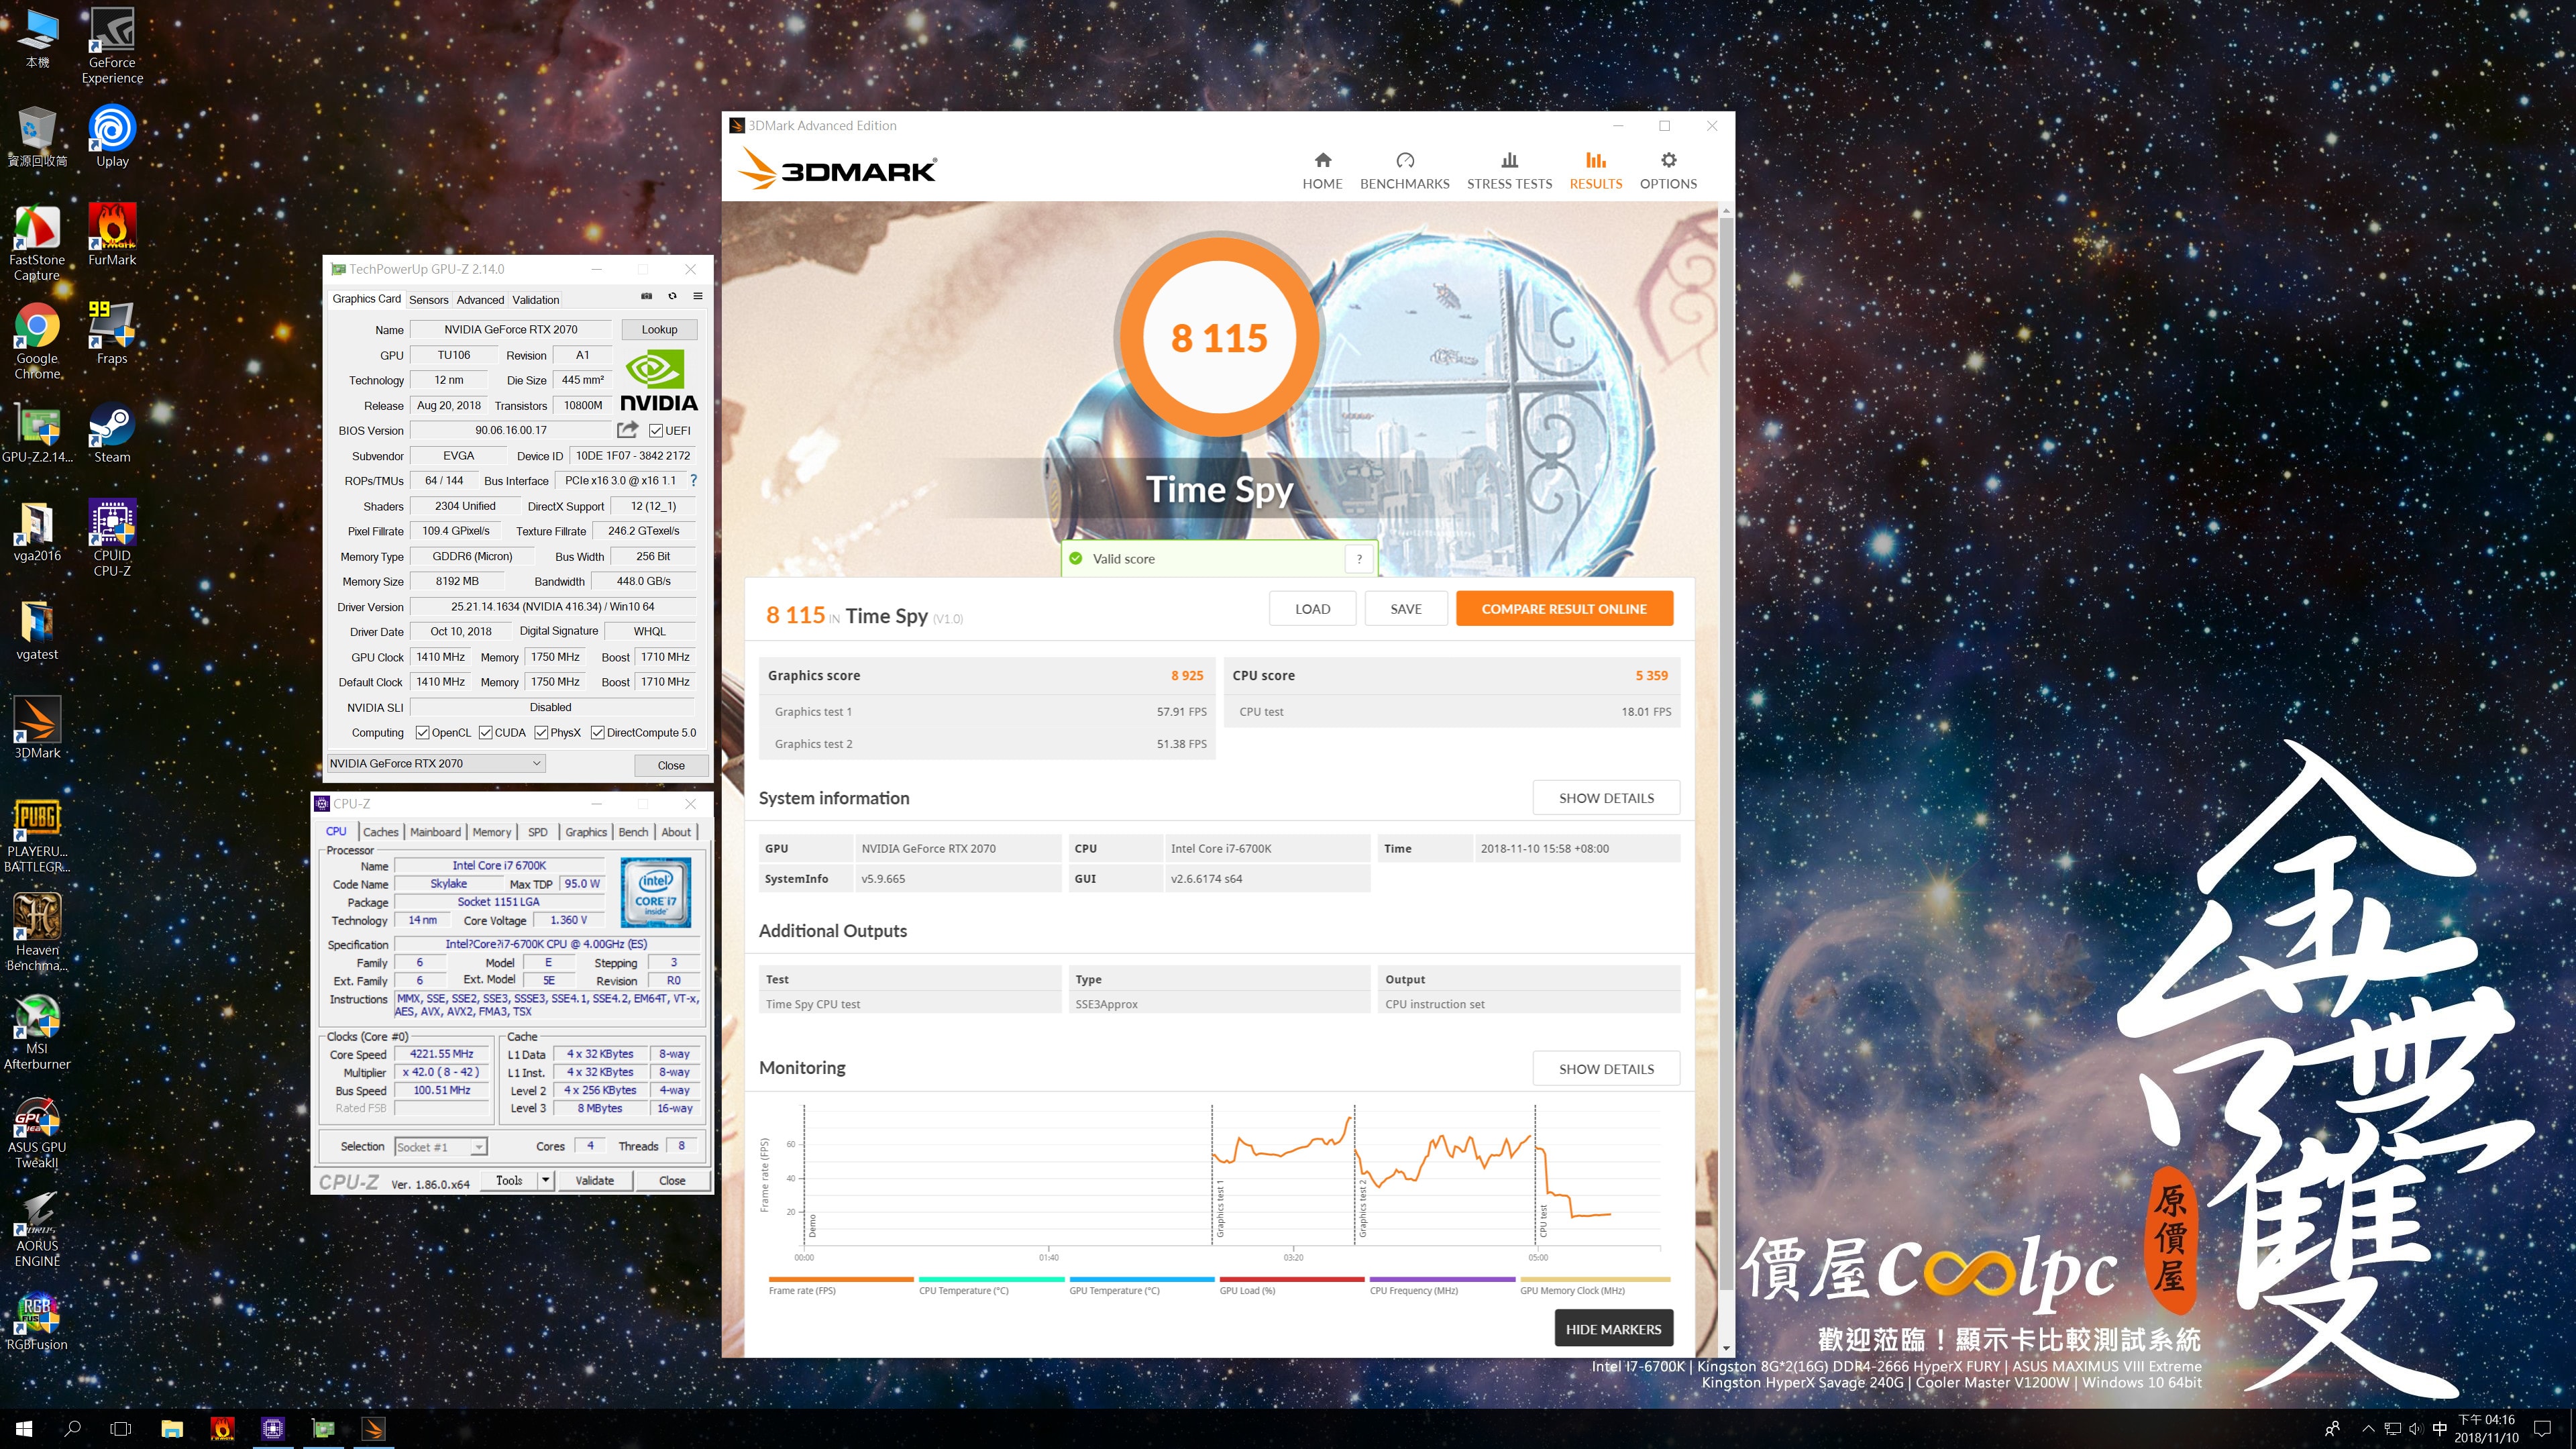The width and height of the screenshot is (2576, 1449).
Task: Toggle CUDA checkbox in GPU-Z
Action: (485, 733)
